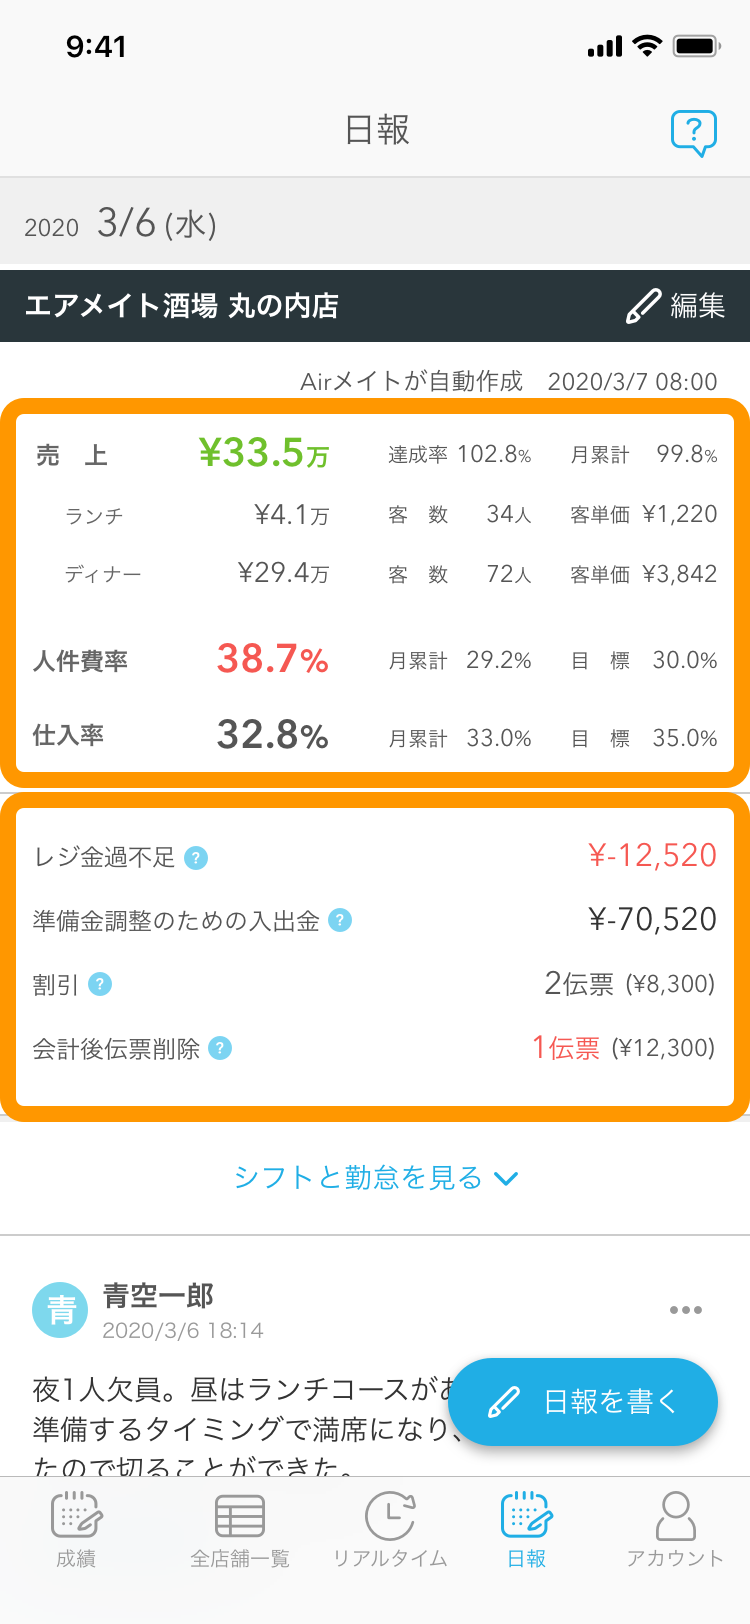Expand シフトと勤怠を見る
Screen dimensions: 750x1624
375,1178
